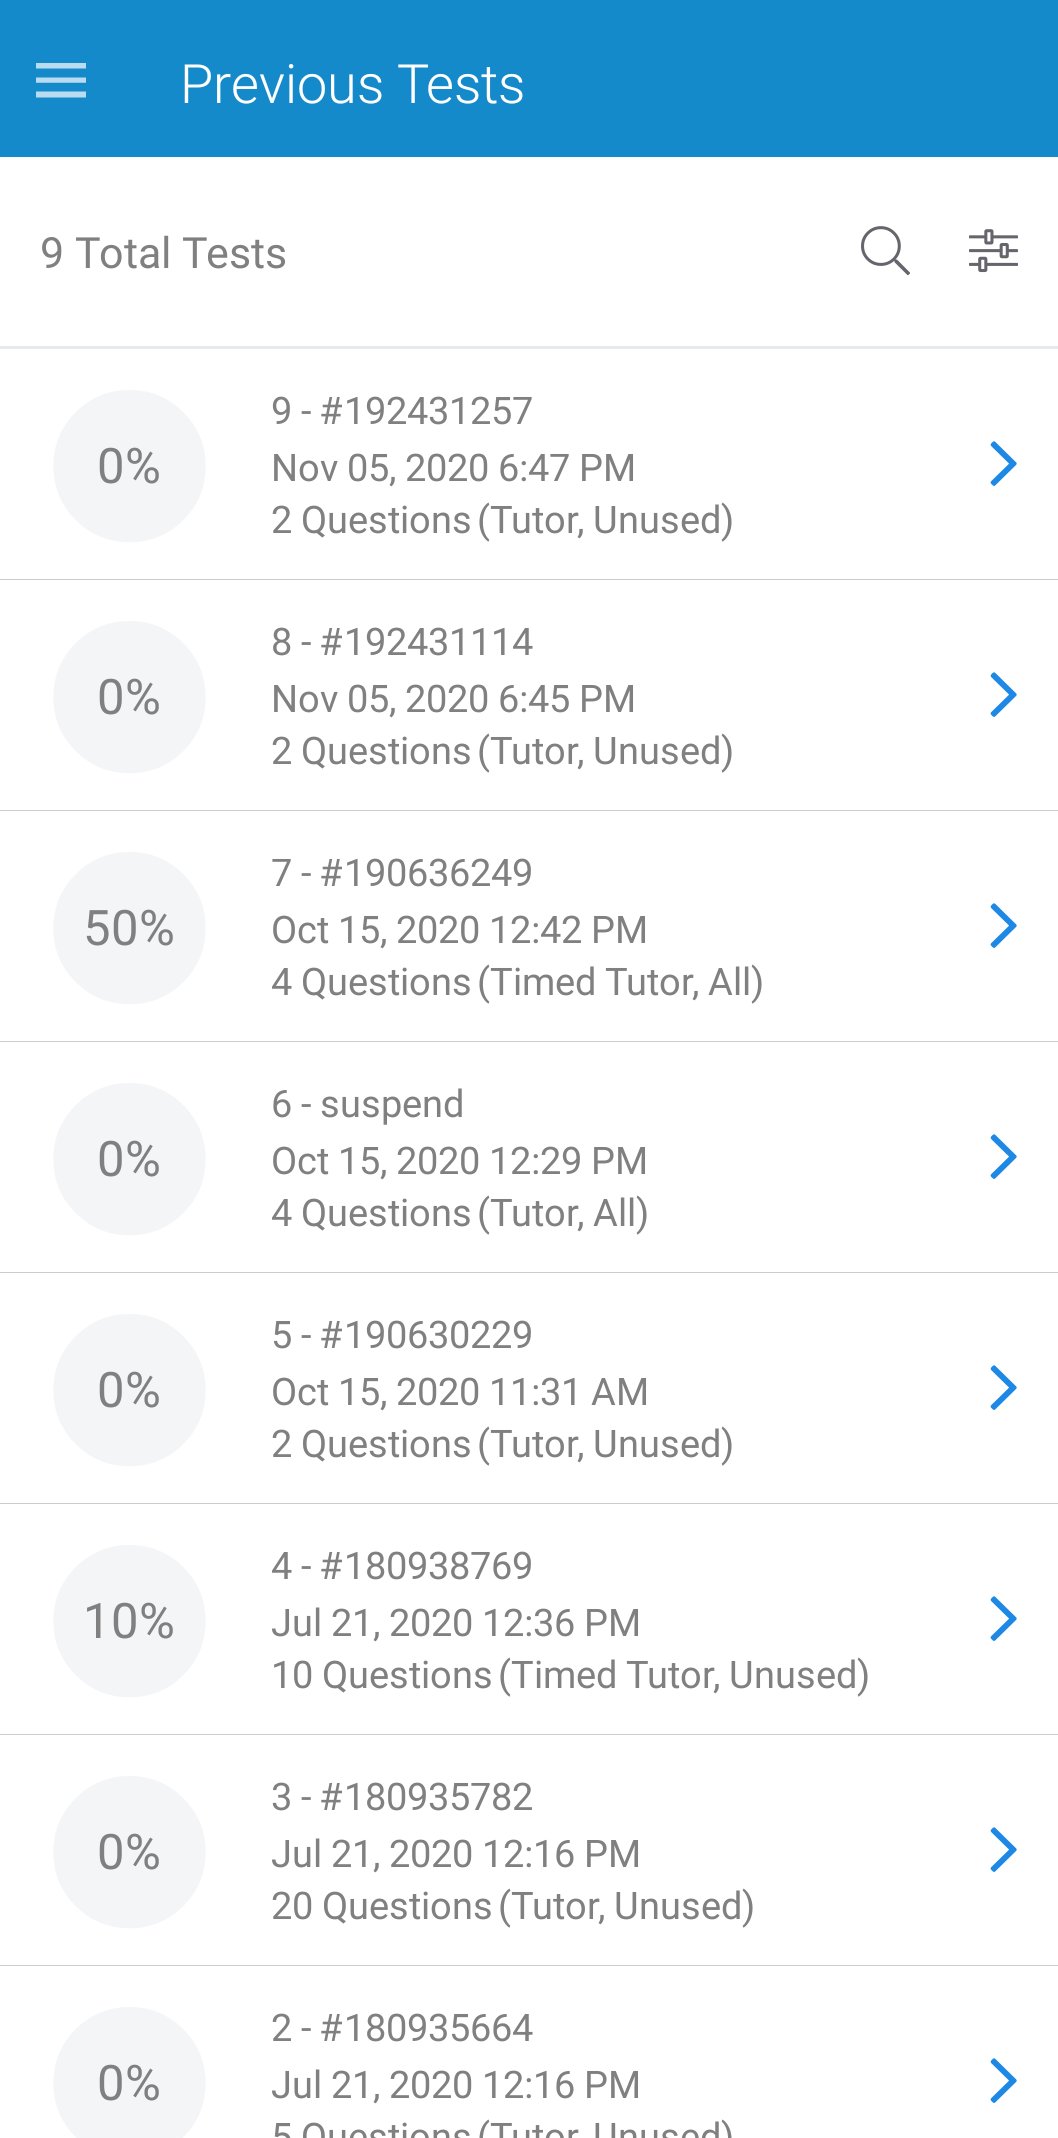Tap the 50% score circle
The image size is (1058, 2138).
coord(129,928)
